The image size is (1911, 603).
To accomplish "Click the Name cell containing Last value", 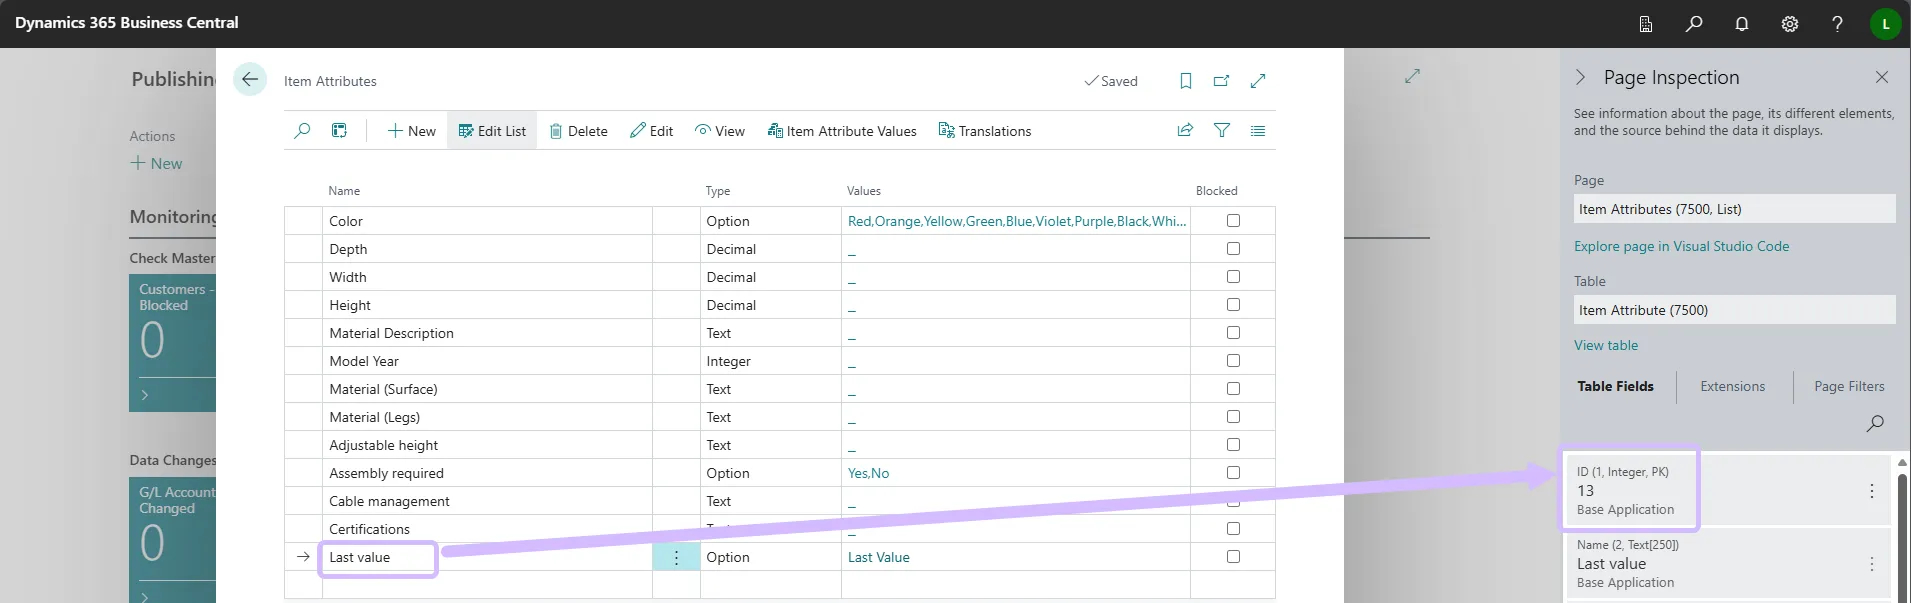I will click(378, 558).
